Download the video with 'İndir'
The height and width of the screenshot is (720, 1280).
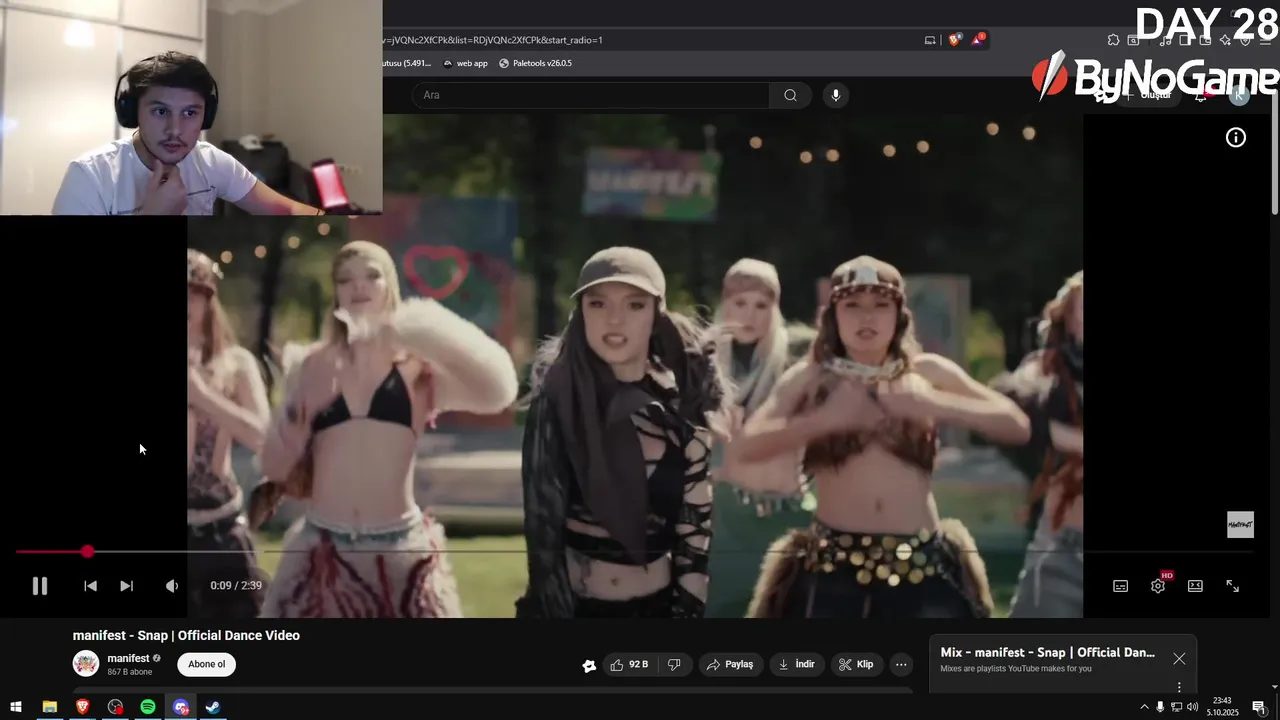[797, 664]
